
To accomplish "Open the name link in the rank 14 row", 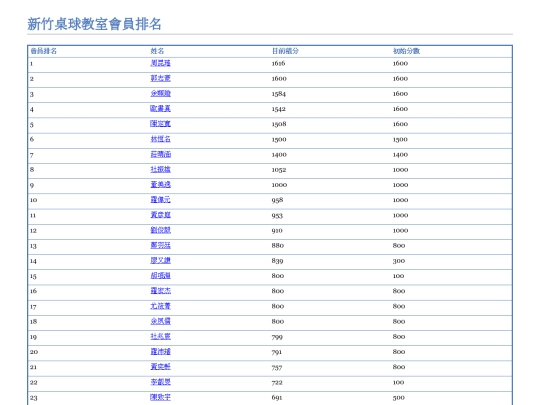I will coord(160,260).
